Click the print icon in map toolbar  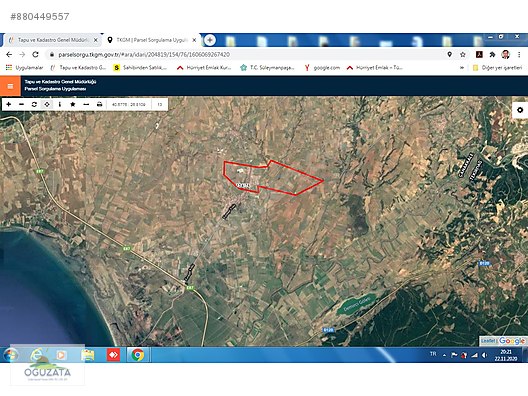[x=99, y=104]
